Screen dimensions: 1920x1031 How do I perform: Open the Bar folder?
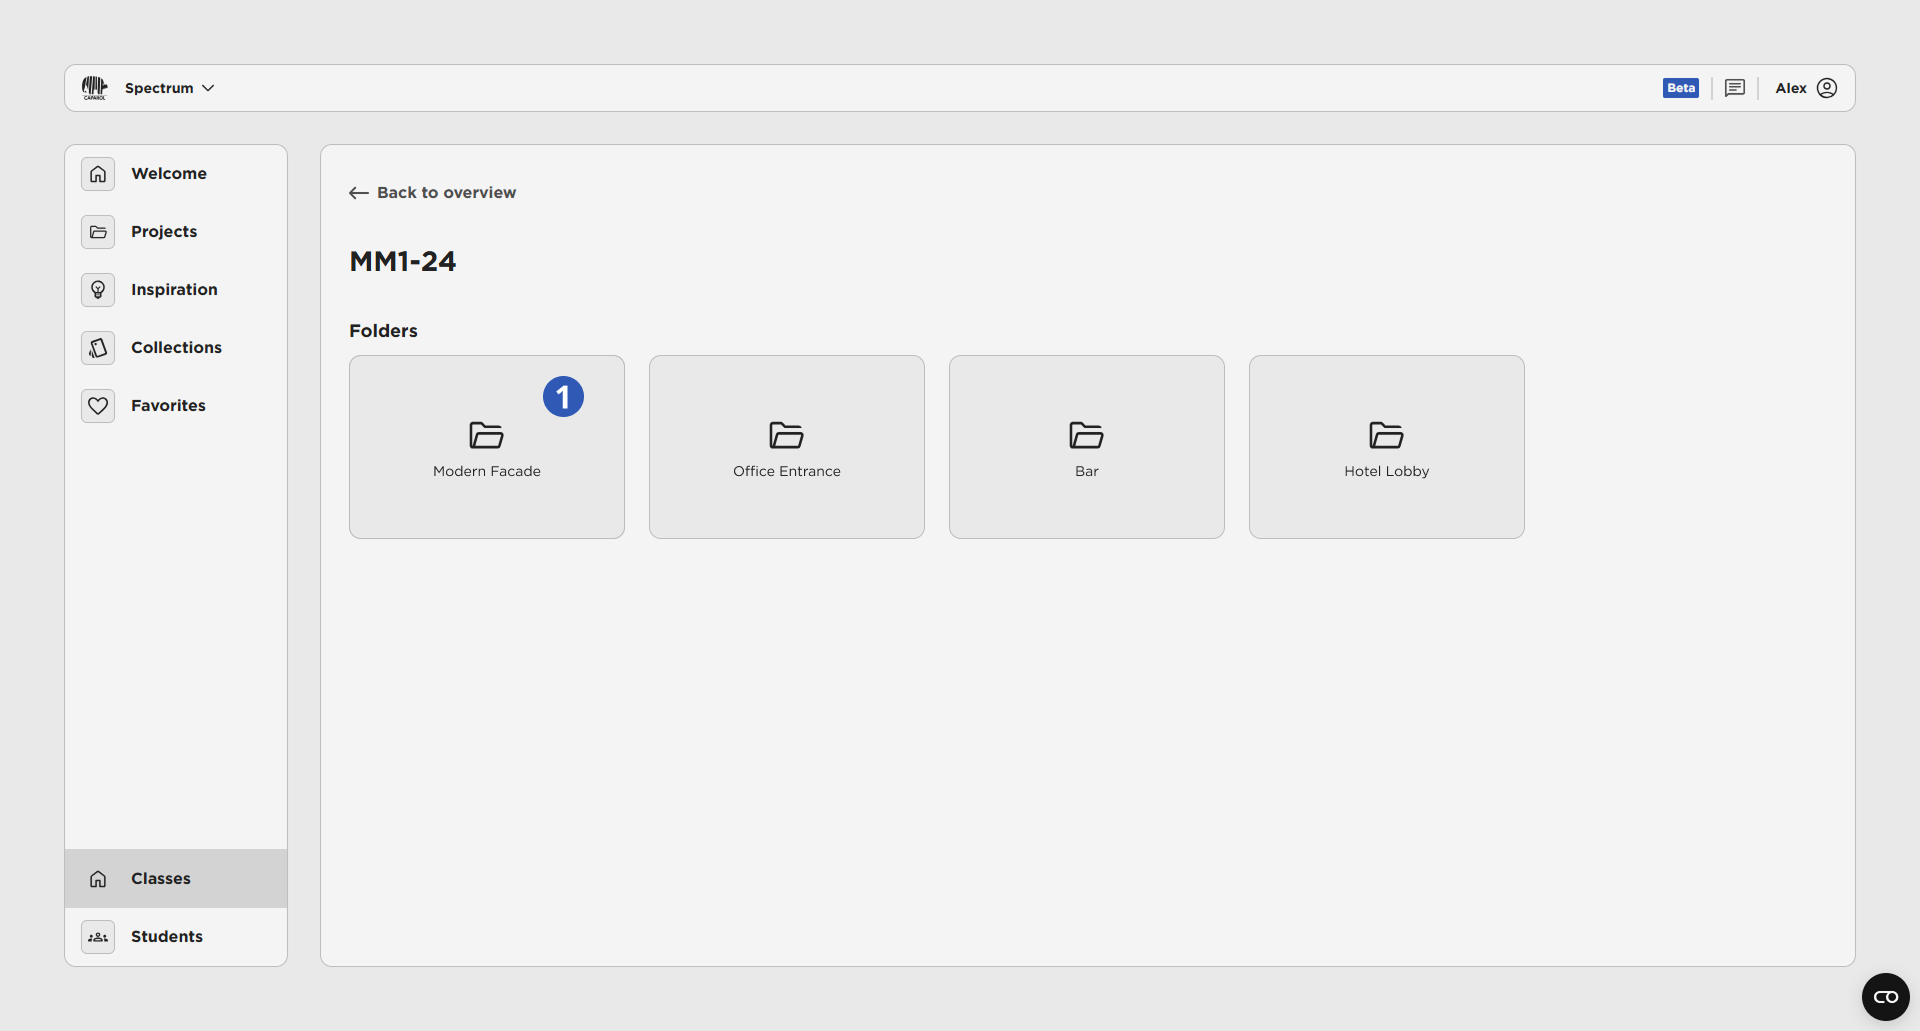click(1087, 447)
